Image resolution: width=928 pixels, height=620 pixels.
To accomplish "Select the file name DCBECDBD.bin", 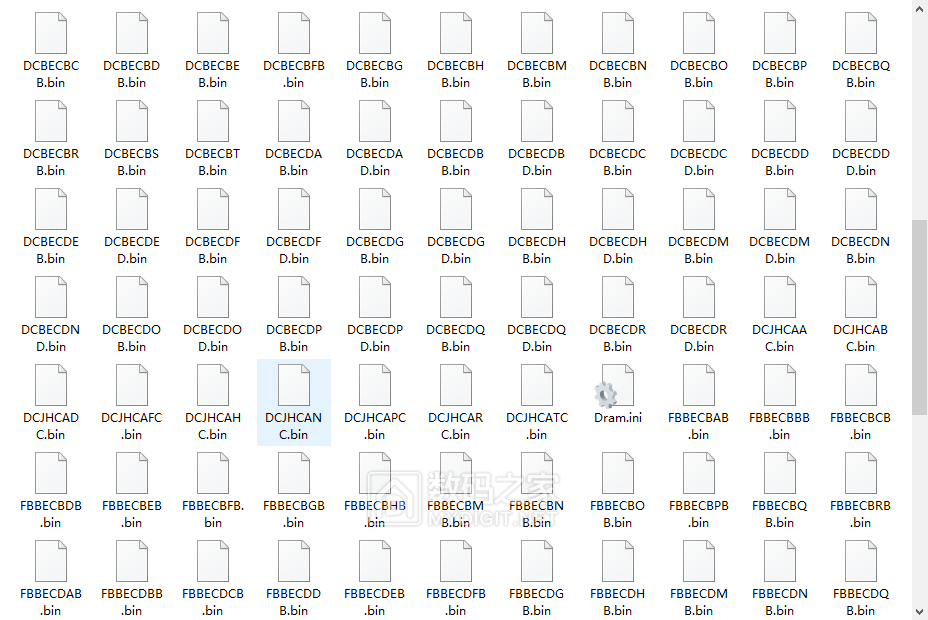I will coord(537,162).
